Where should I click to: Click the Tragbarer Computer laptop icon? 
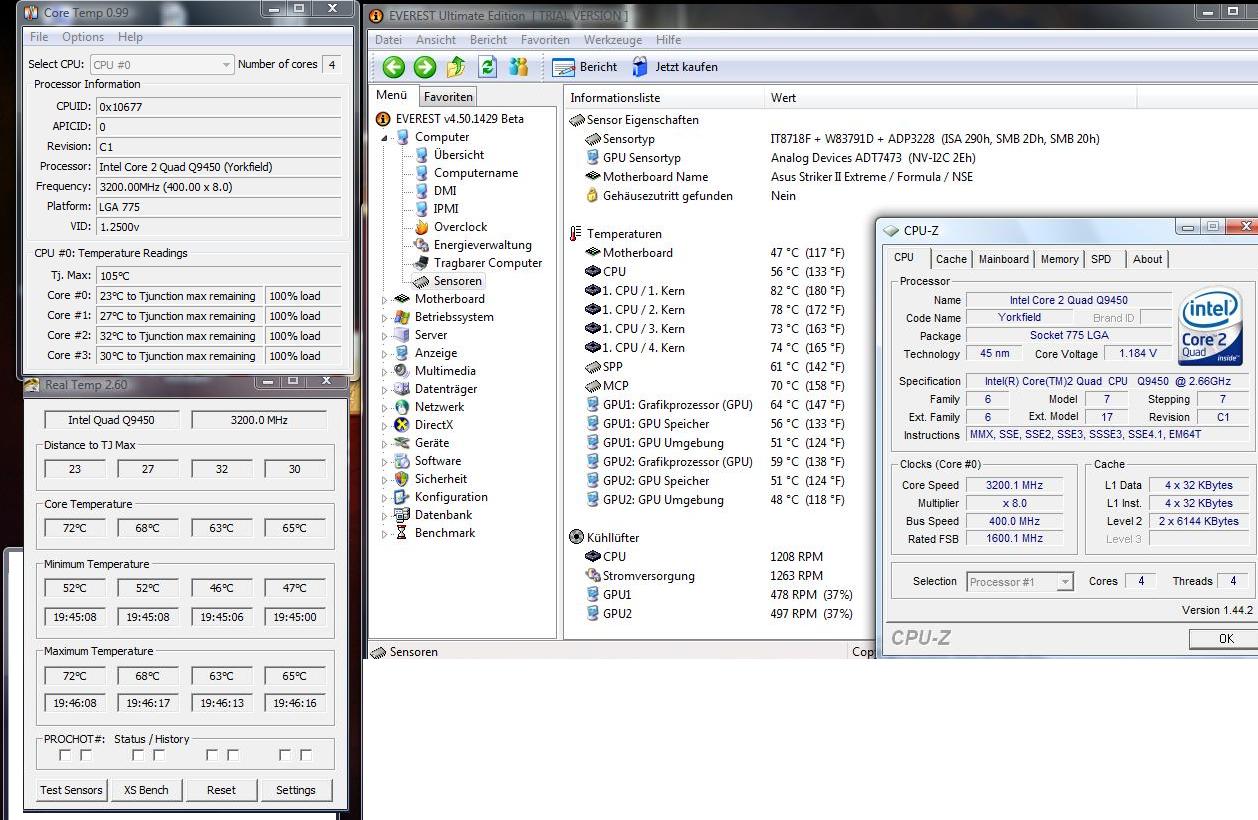tap(422, 263)
